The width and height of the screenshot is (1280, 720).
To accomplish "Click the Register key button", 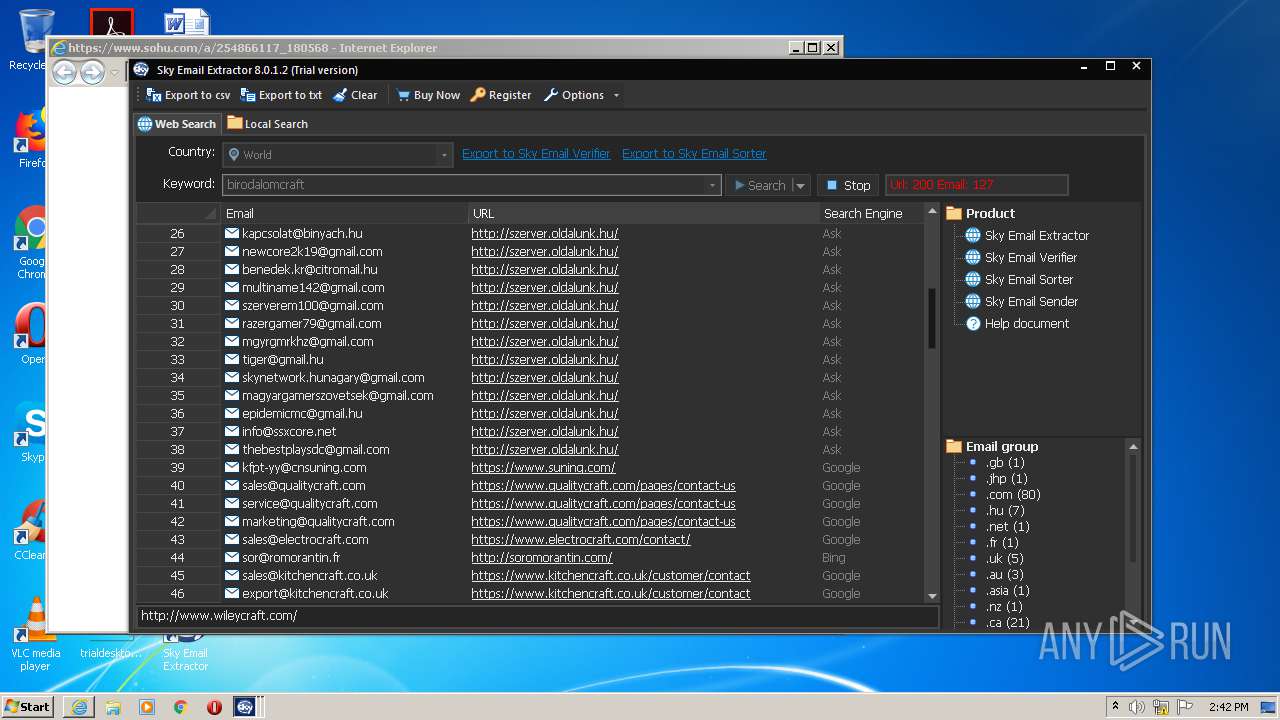I will point(501,95).
